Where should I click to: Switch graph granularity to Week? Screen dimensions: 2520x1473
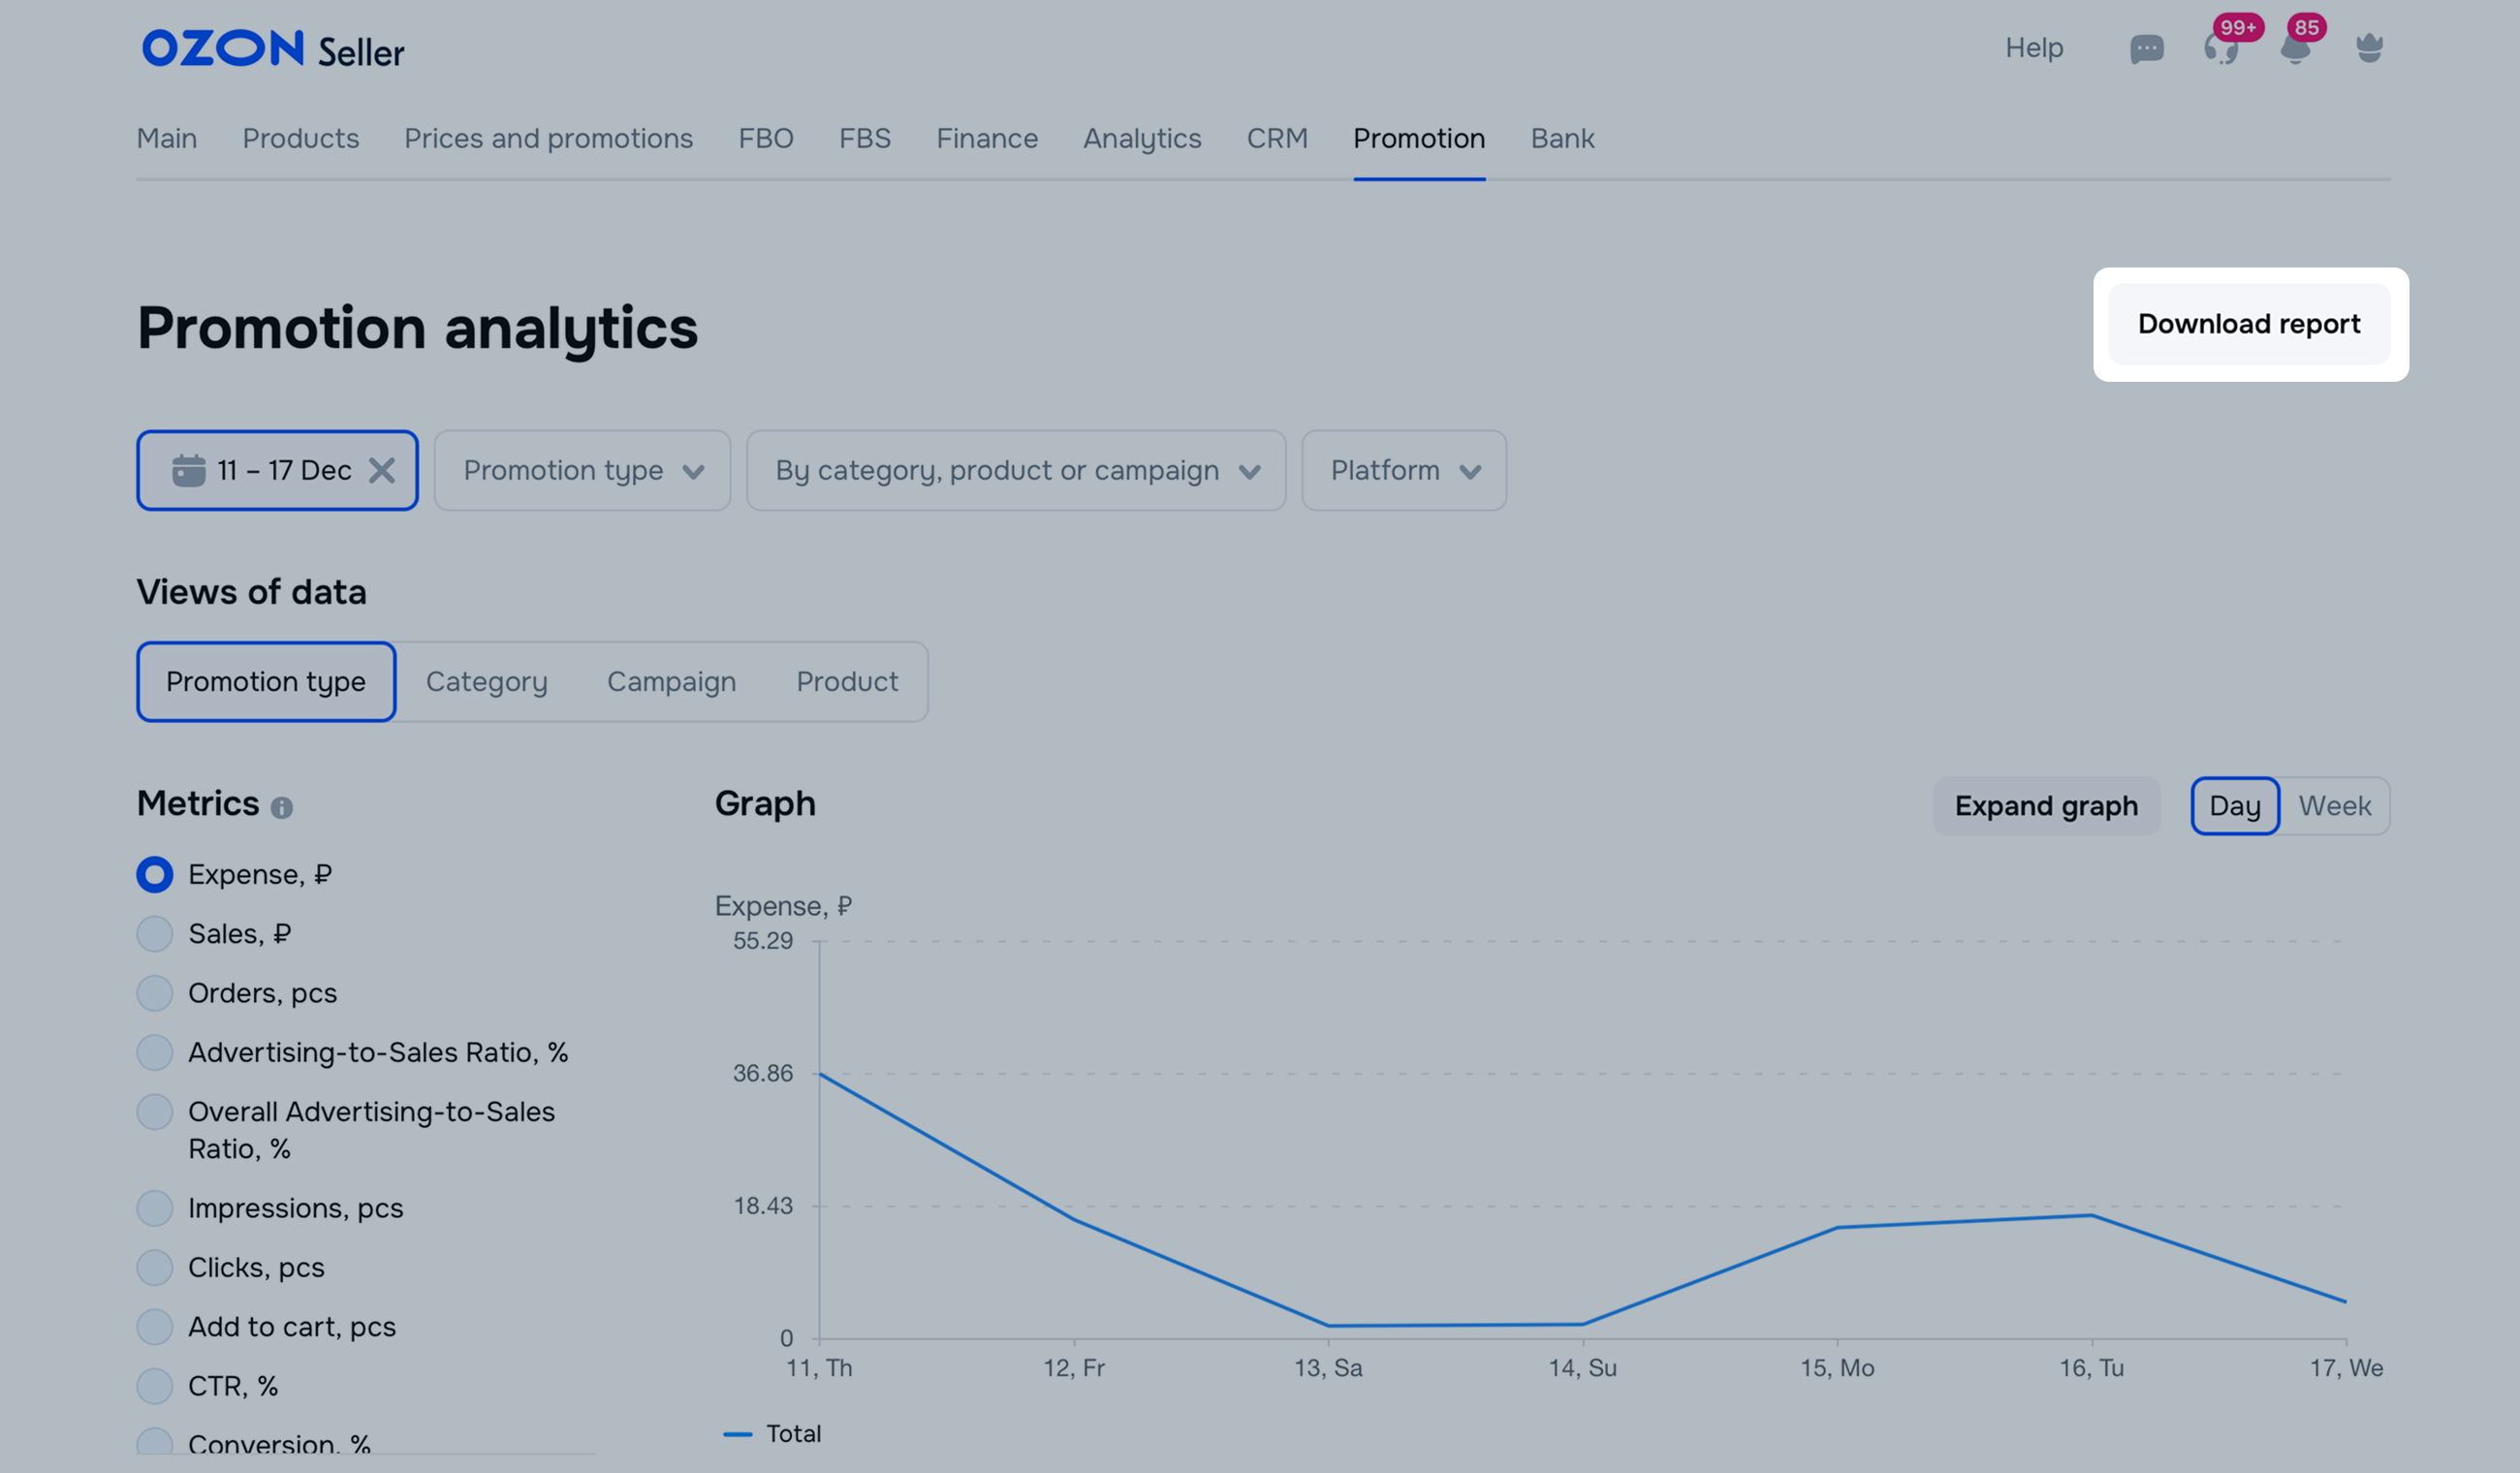pos(2334,806)
